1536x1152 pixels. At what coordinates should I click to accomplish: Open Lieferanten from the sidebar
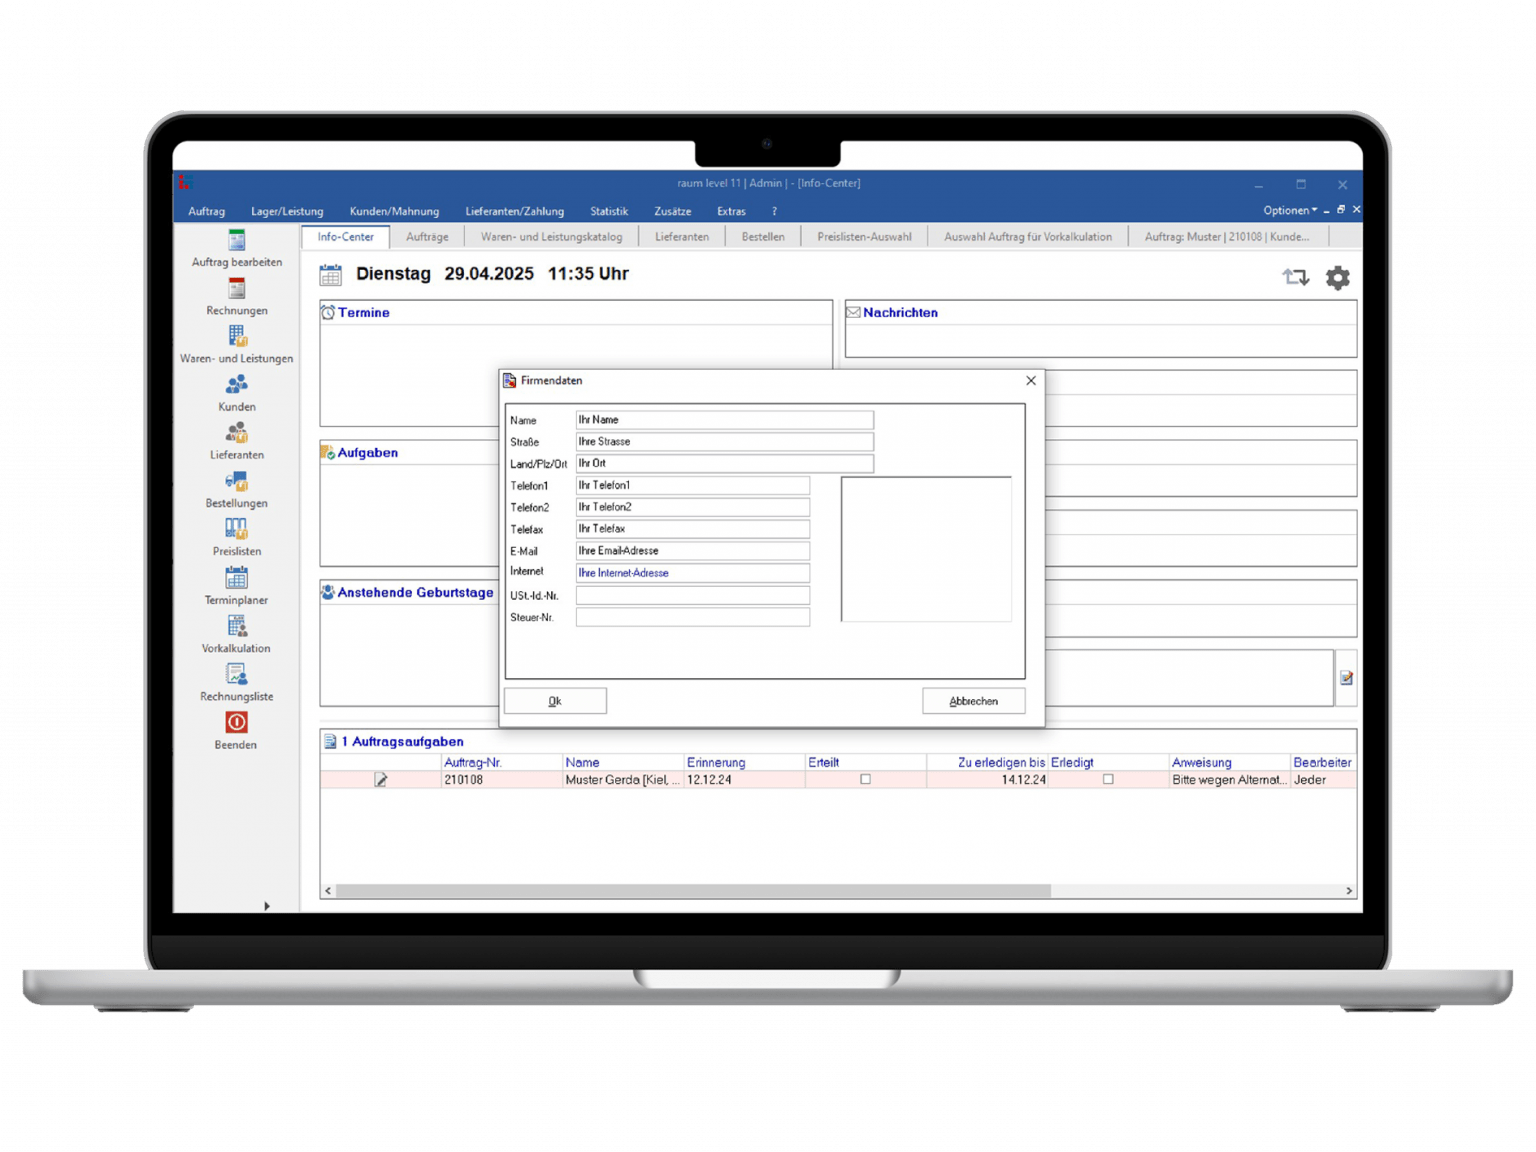coord(236,434)
